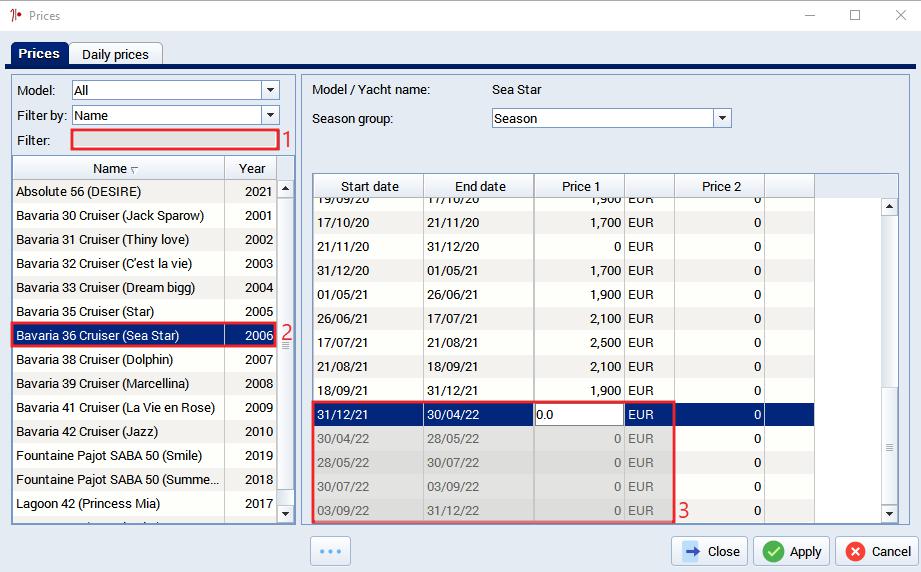Click the Cancel button

[x=878, y=551]
